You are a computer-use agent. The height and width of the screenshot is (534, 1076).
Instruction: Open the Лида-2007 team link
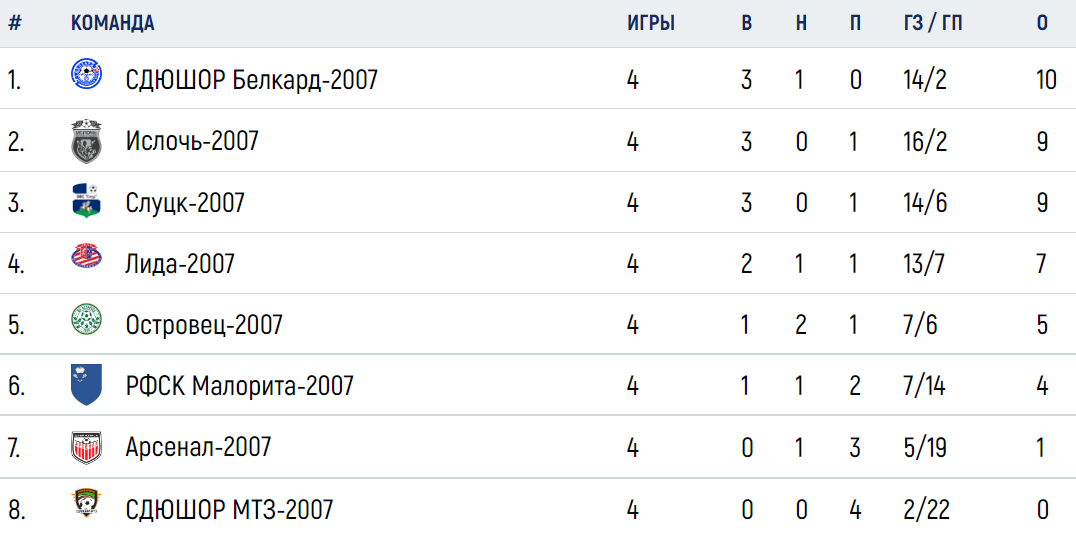tap(180, 264)
